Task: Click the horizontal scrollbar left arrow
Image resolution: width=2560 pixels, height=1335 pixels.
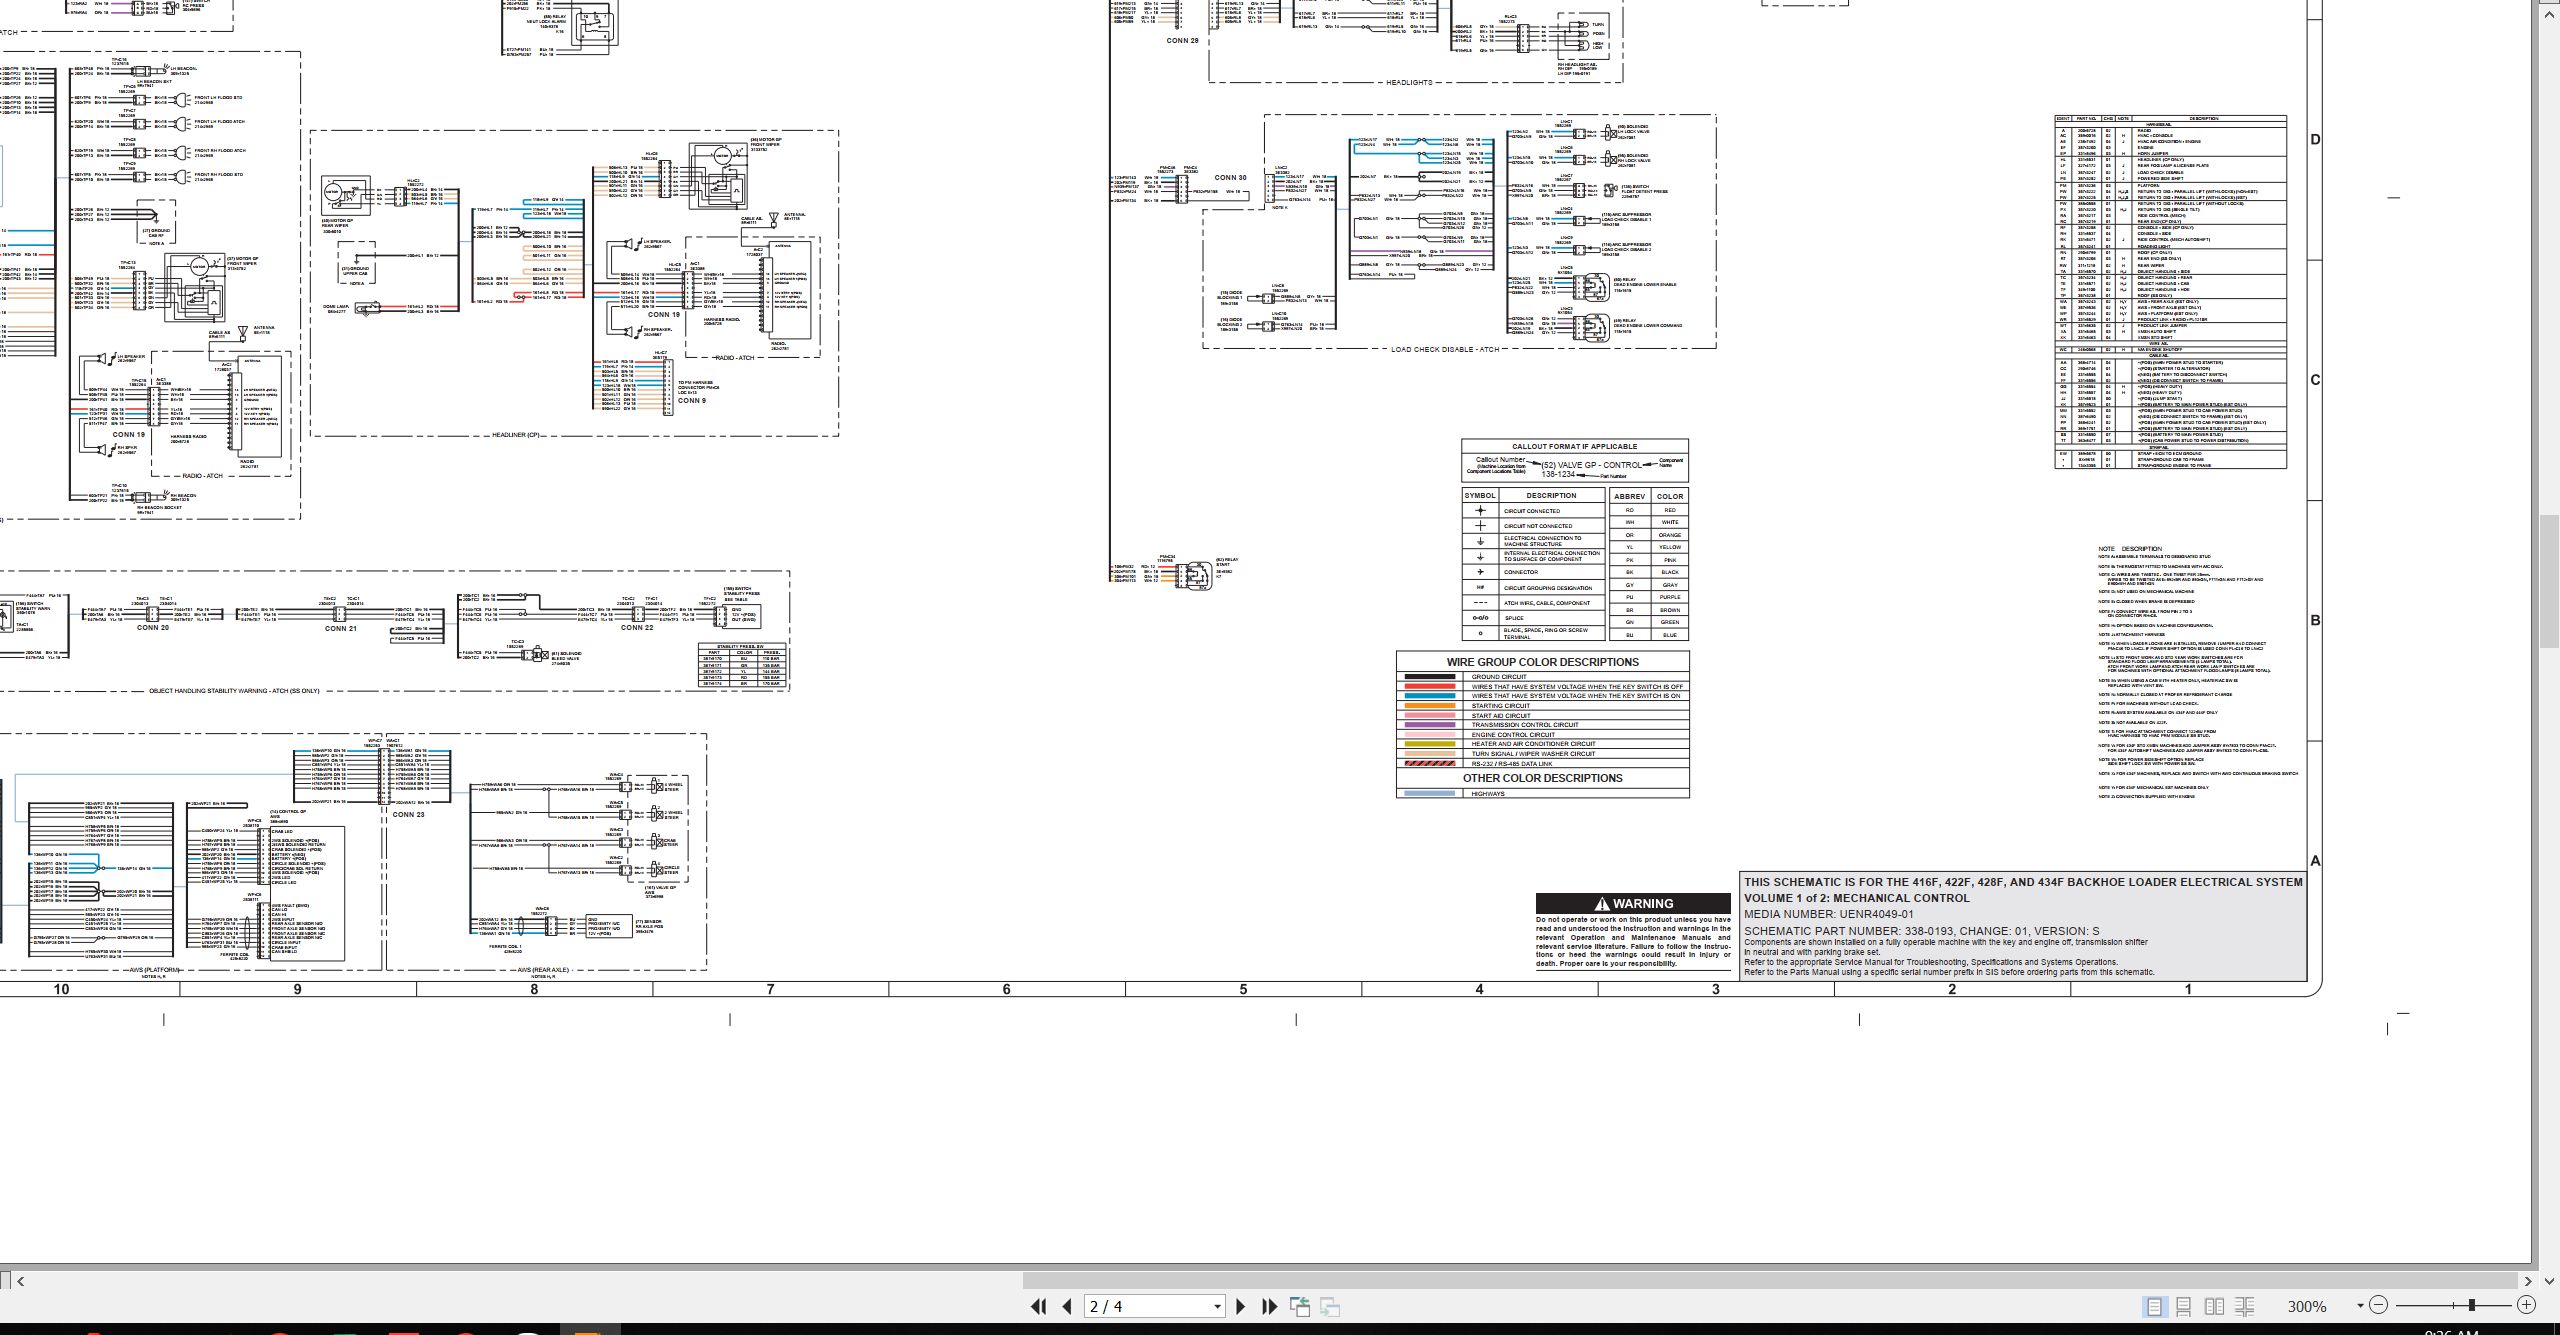Action: 20,1281
